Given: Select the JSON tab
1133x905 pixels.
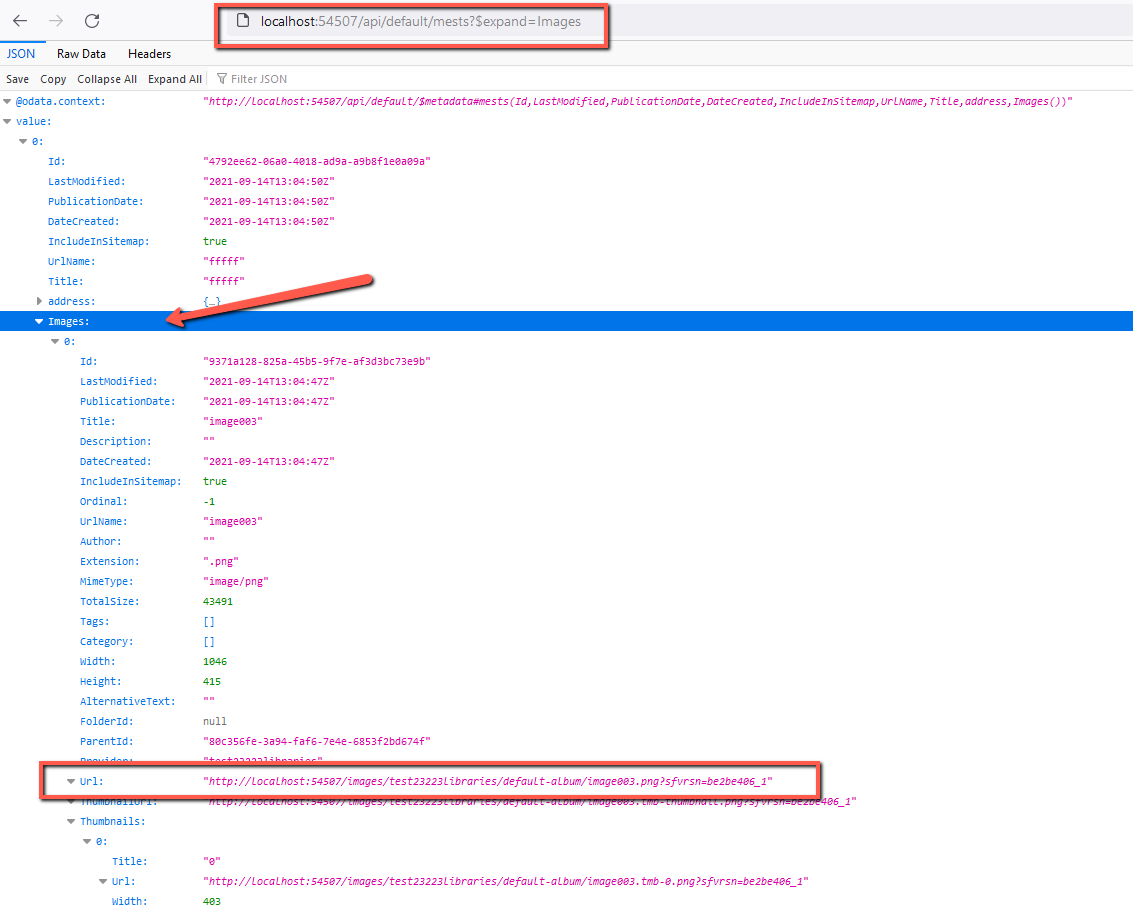Looking at the screenshot, I should [21, 53].
